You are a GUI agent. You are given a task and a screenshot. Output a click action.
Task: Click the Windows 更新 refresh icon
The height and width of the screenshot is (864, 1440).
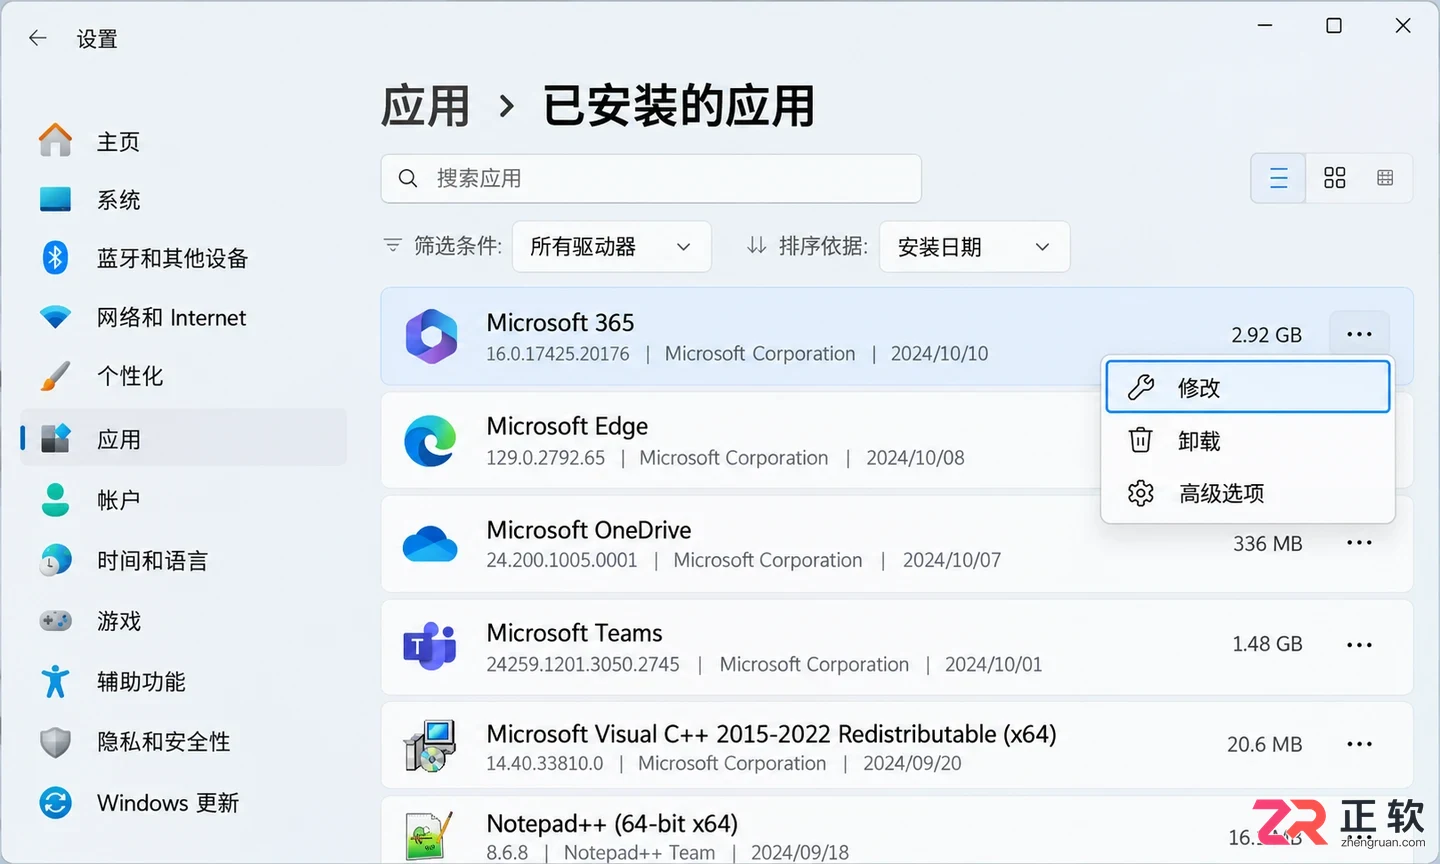(x=55, y=802)
